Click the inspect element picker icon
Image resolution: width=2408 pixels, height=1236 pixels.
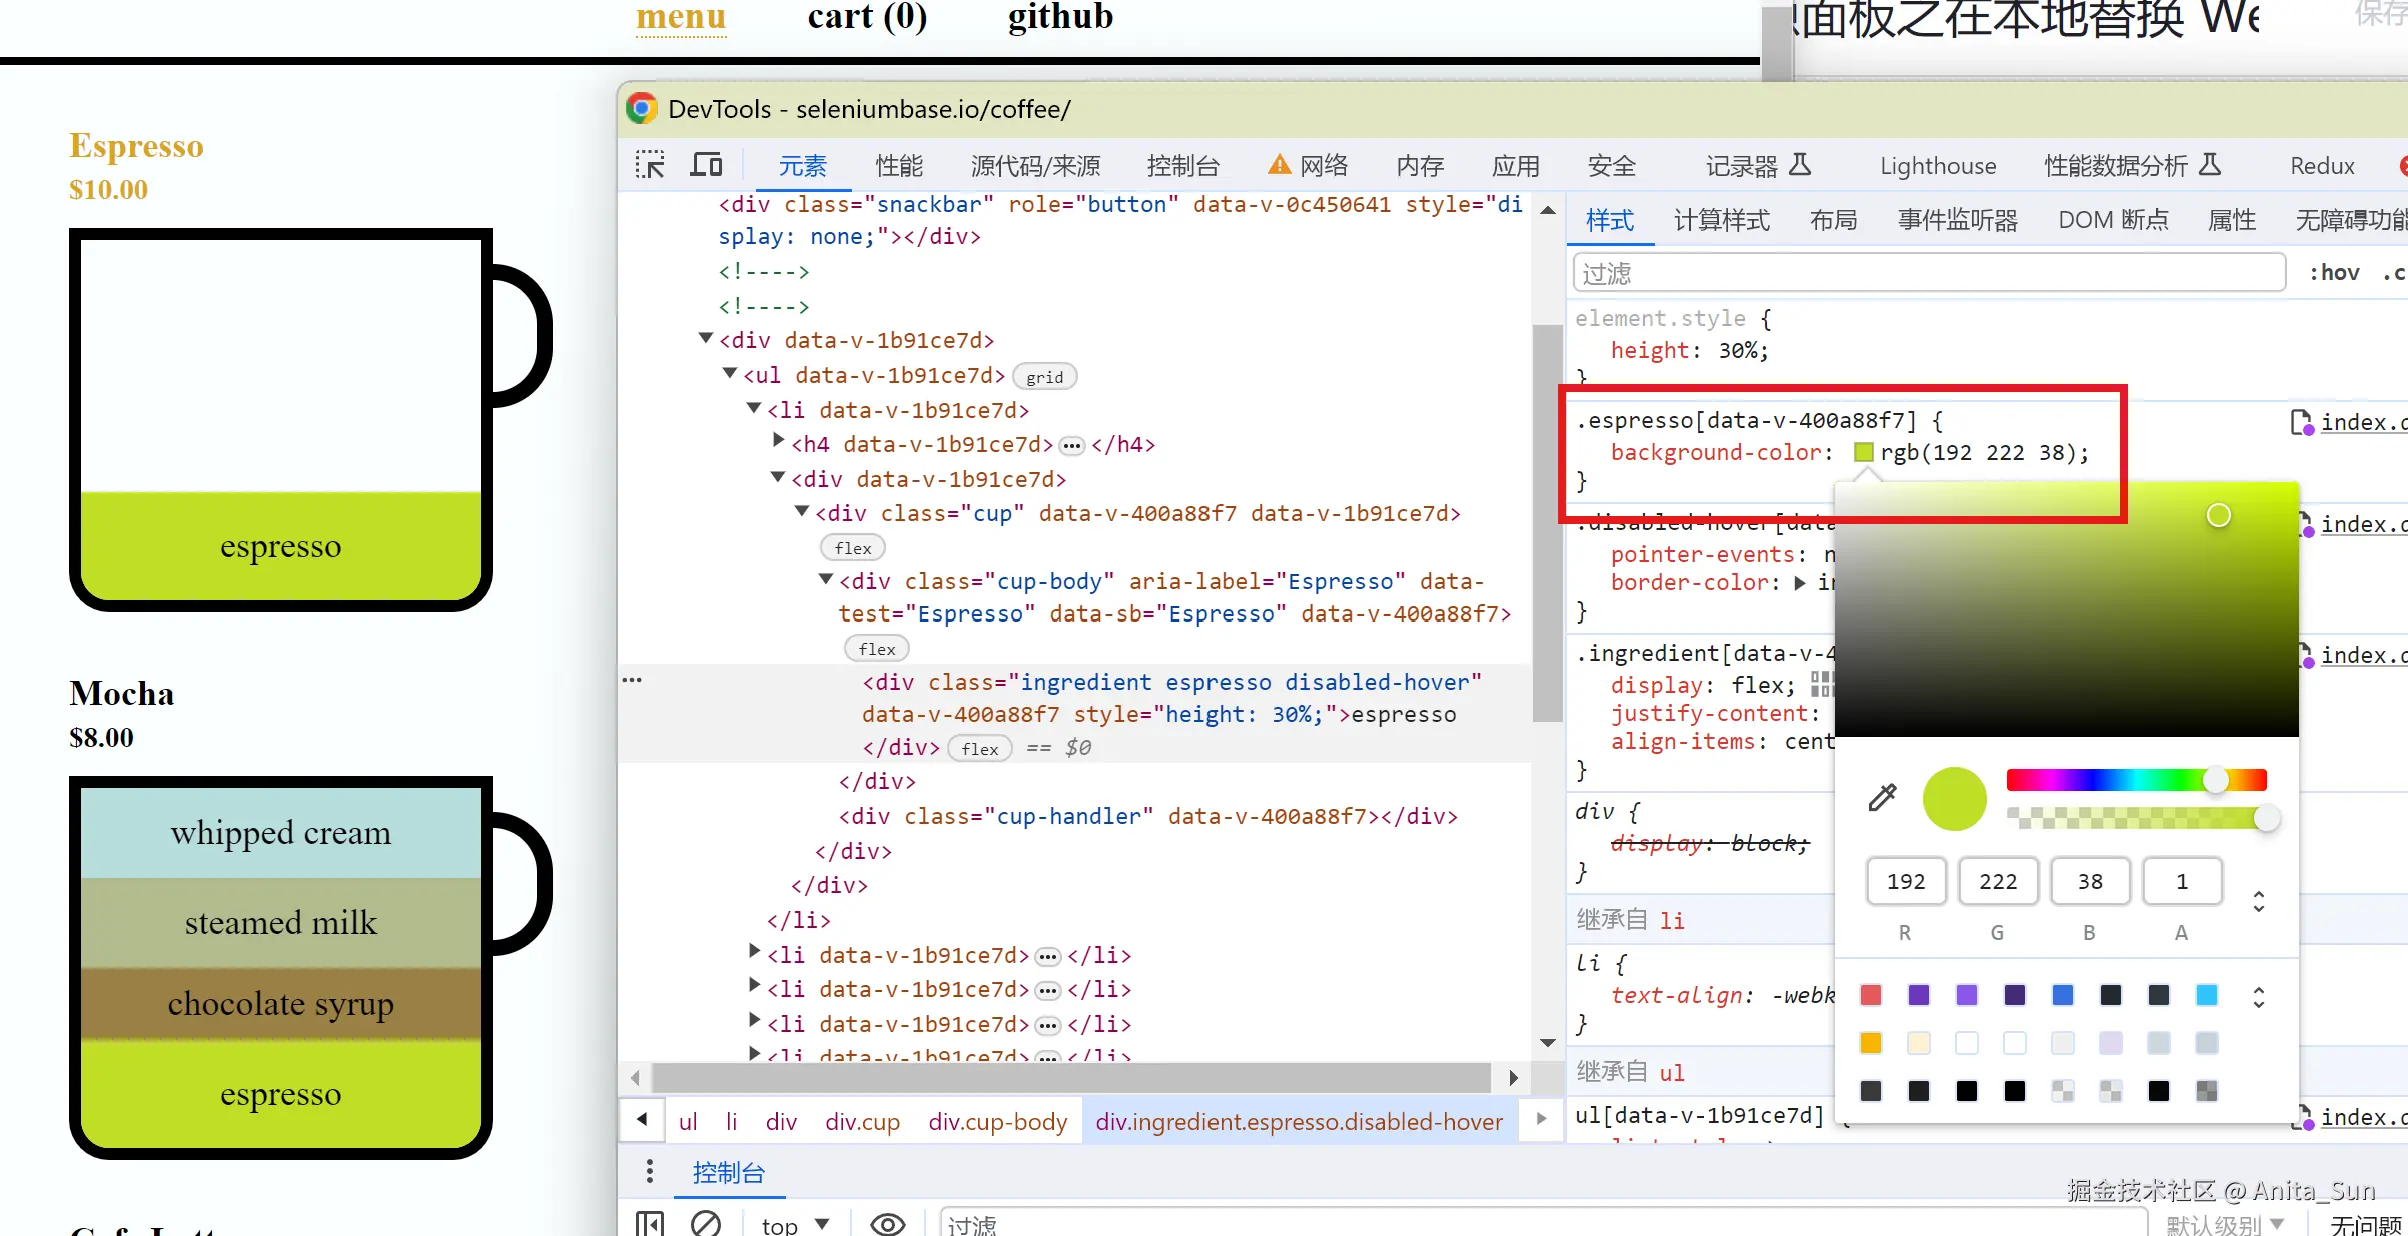pos(650,165)
